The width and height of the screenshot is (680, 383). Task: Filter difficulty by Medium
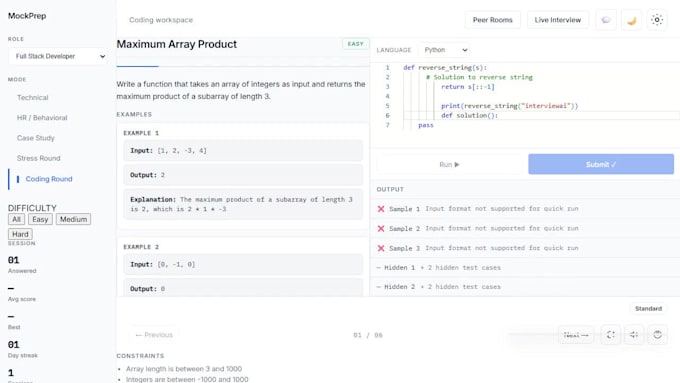pyautogui.click(x=73, y=219)
